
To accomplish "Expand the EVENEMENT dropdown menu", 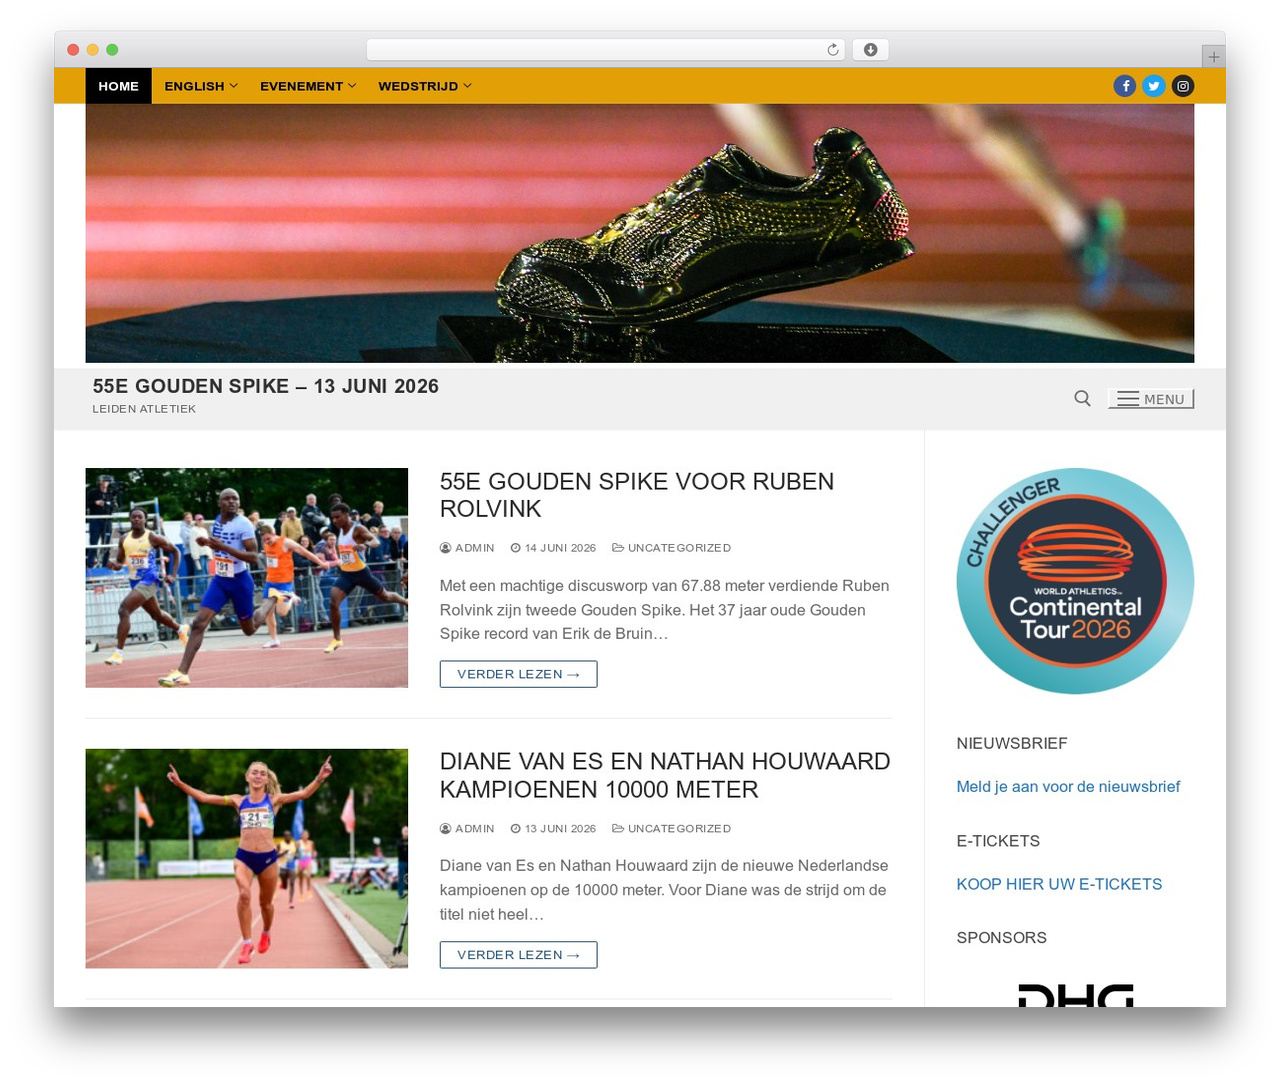I will point(308,86).
